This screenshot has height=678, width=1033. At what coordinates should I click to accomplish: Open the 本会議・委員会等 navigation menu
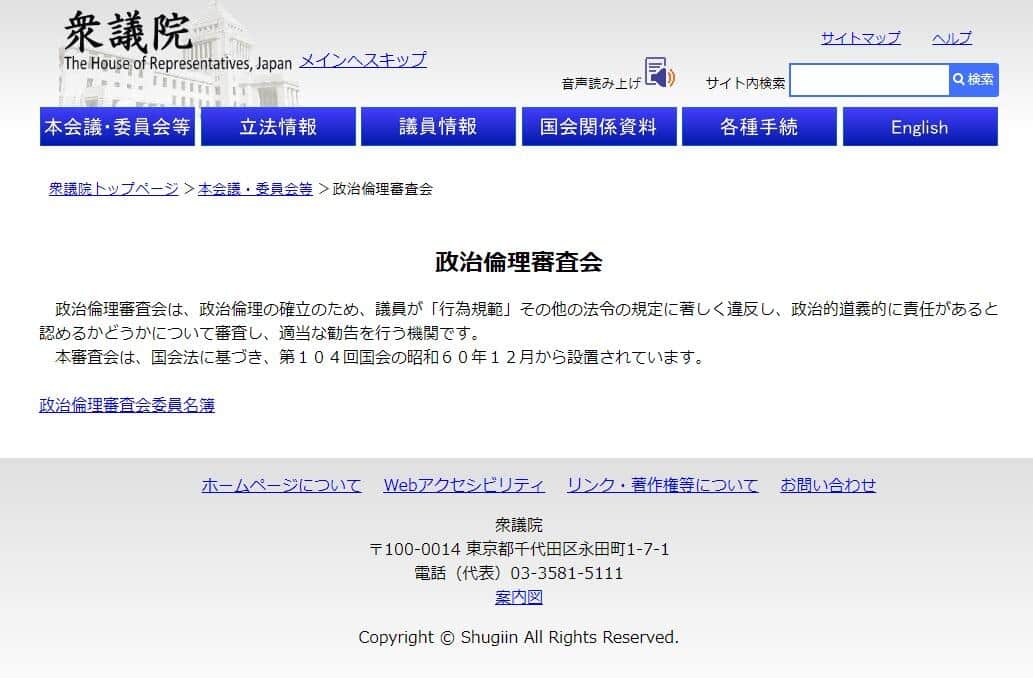click(x=117, y=126)
